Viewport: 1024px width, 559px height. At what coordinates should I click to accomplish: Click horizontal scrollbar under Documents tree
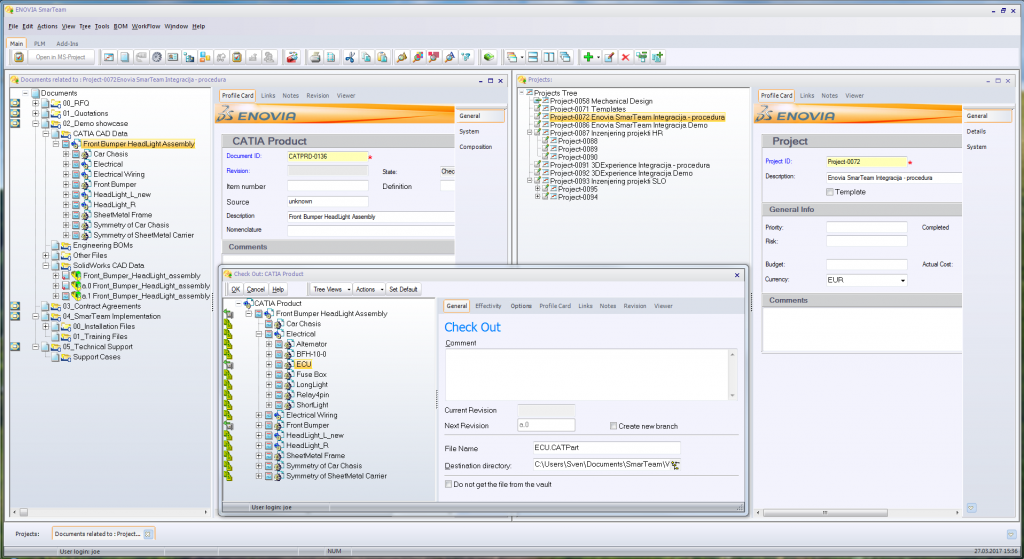(109, 513)
